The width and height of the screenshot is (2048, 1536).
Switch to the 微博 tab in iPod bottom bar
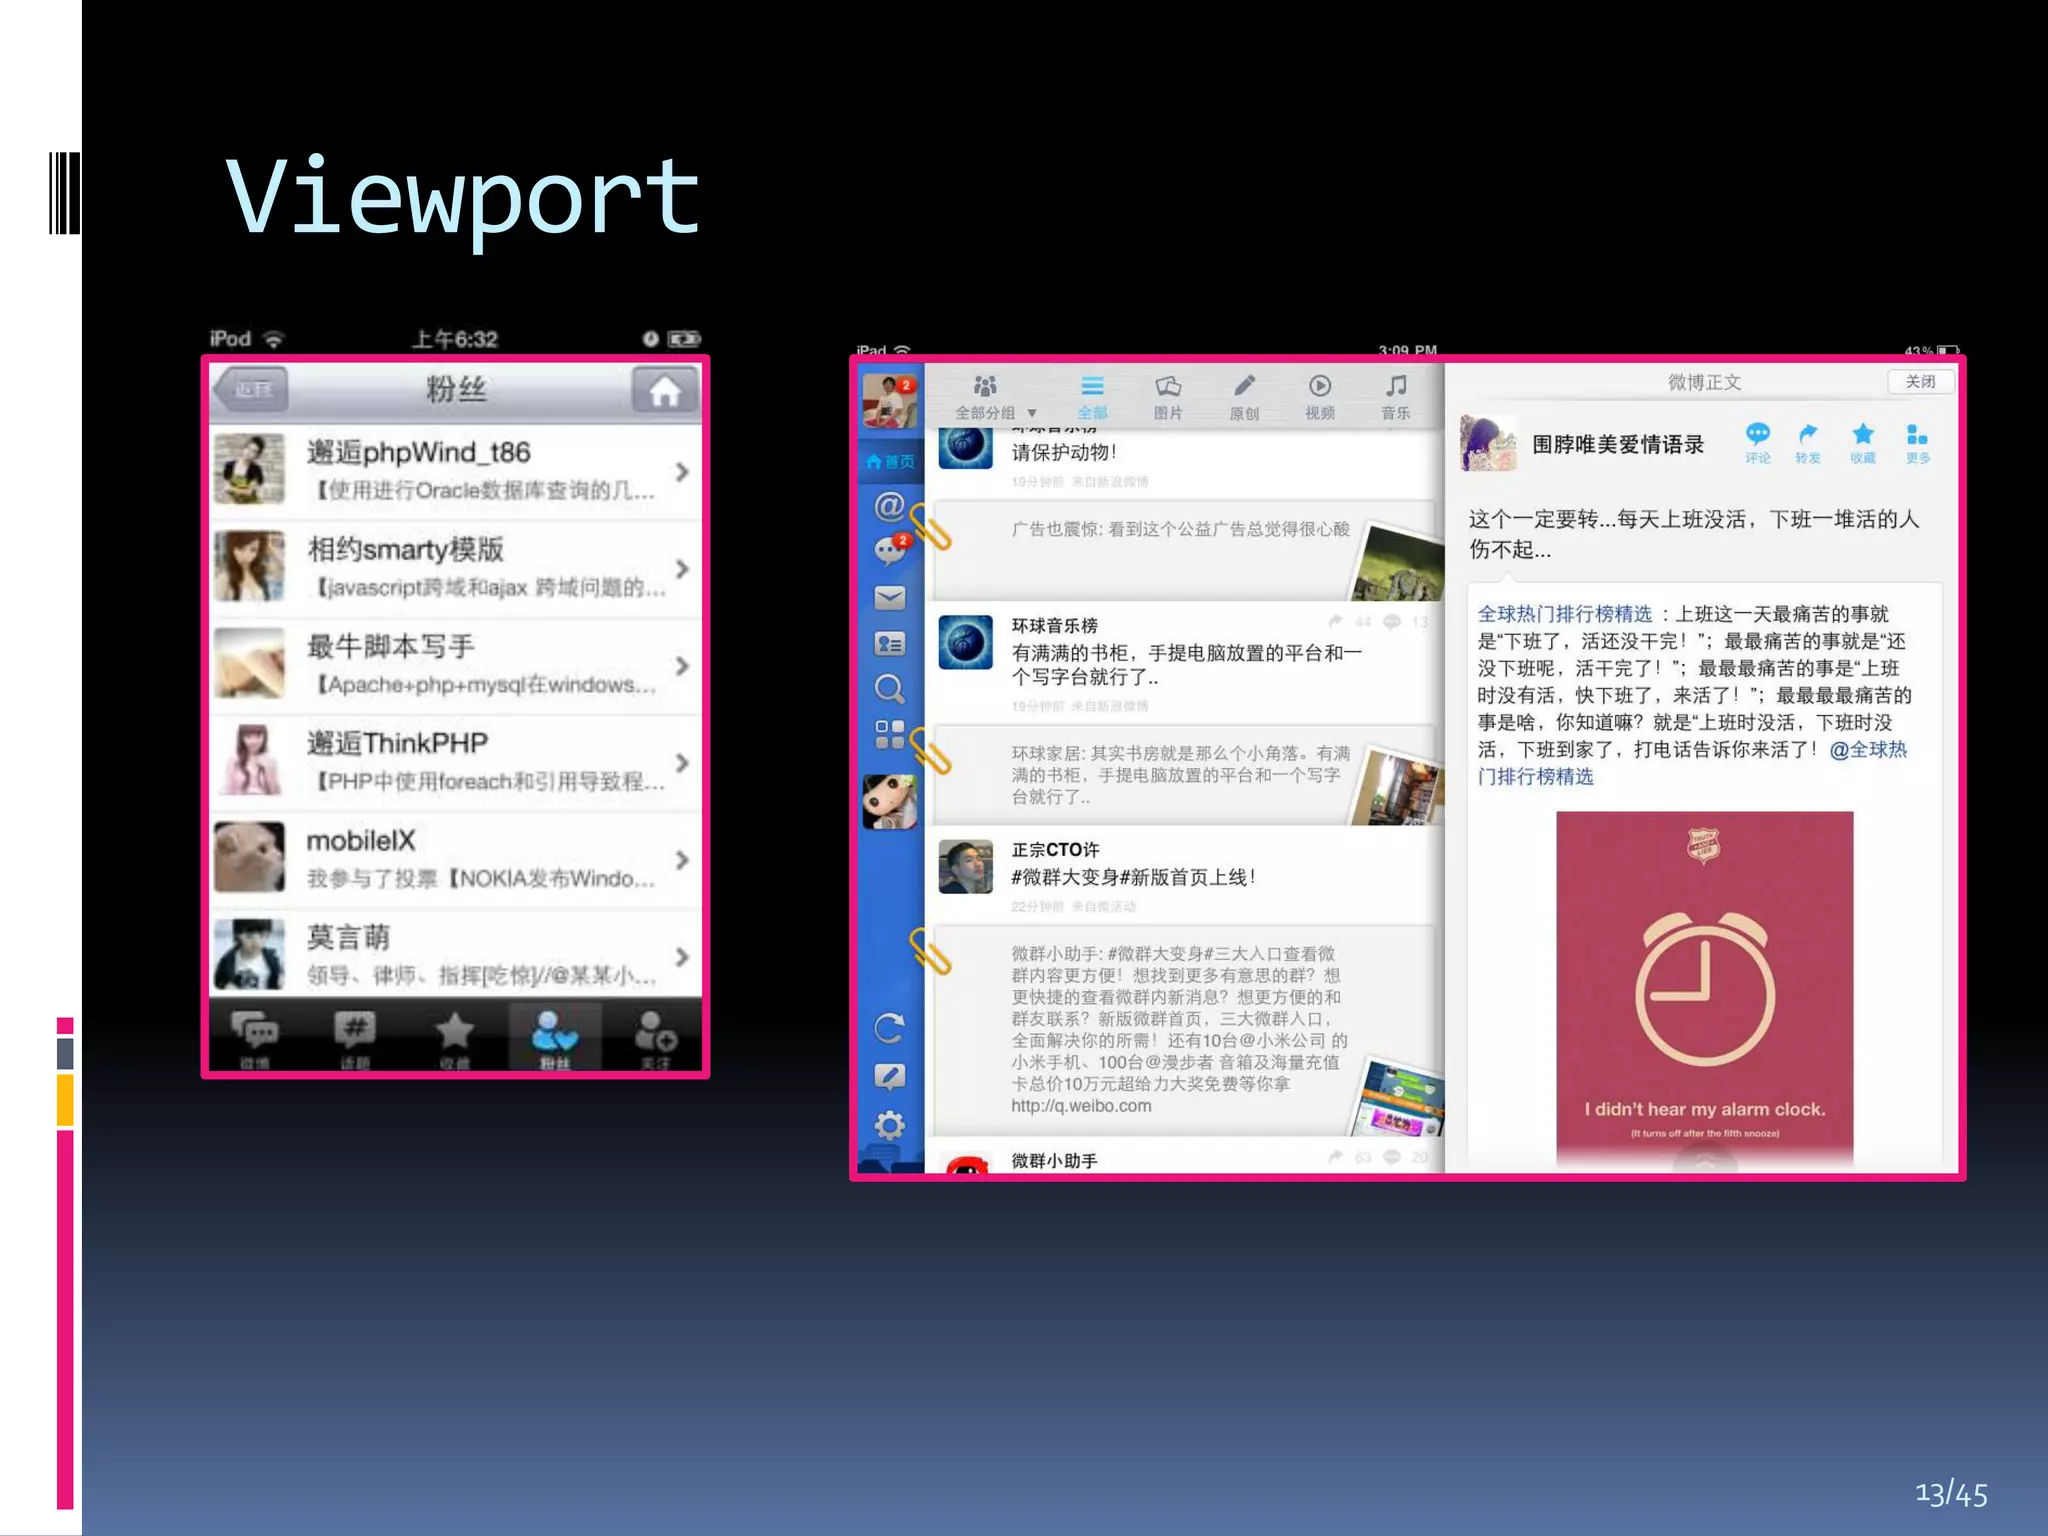pyautogui.click(x=255, y=1037)
